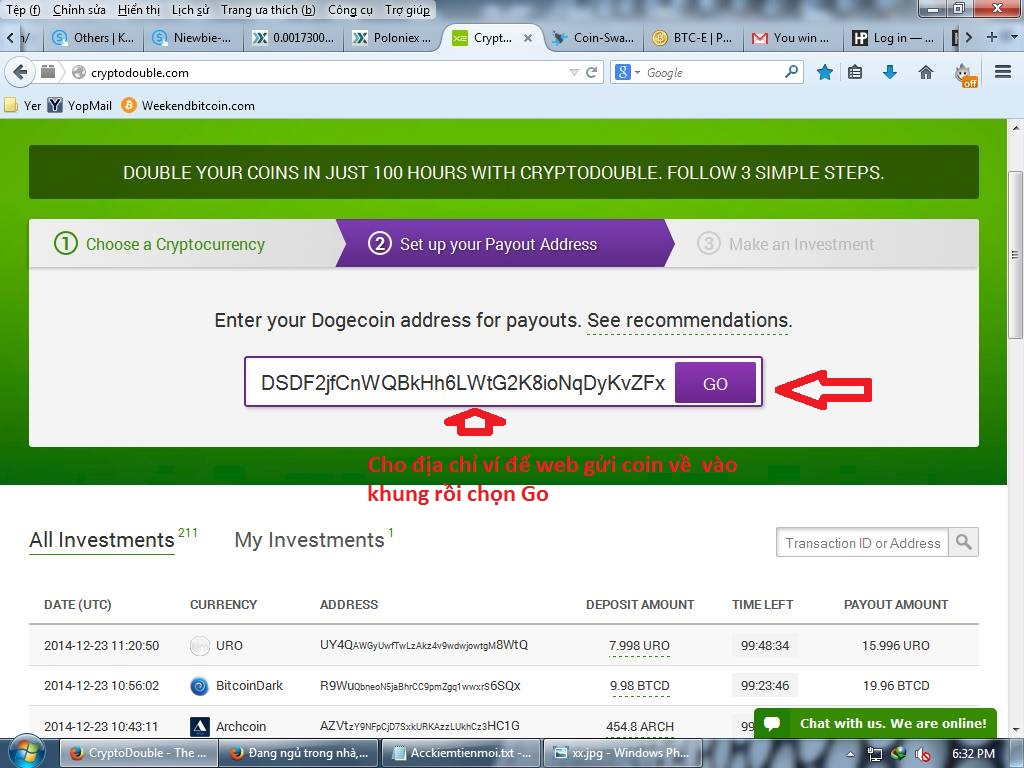
Task: Close the CryptoDouble tab
Action: click(528, 39)
